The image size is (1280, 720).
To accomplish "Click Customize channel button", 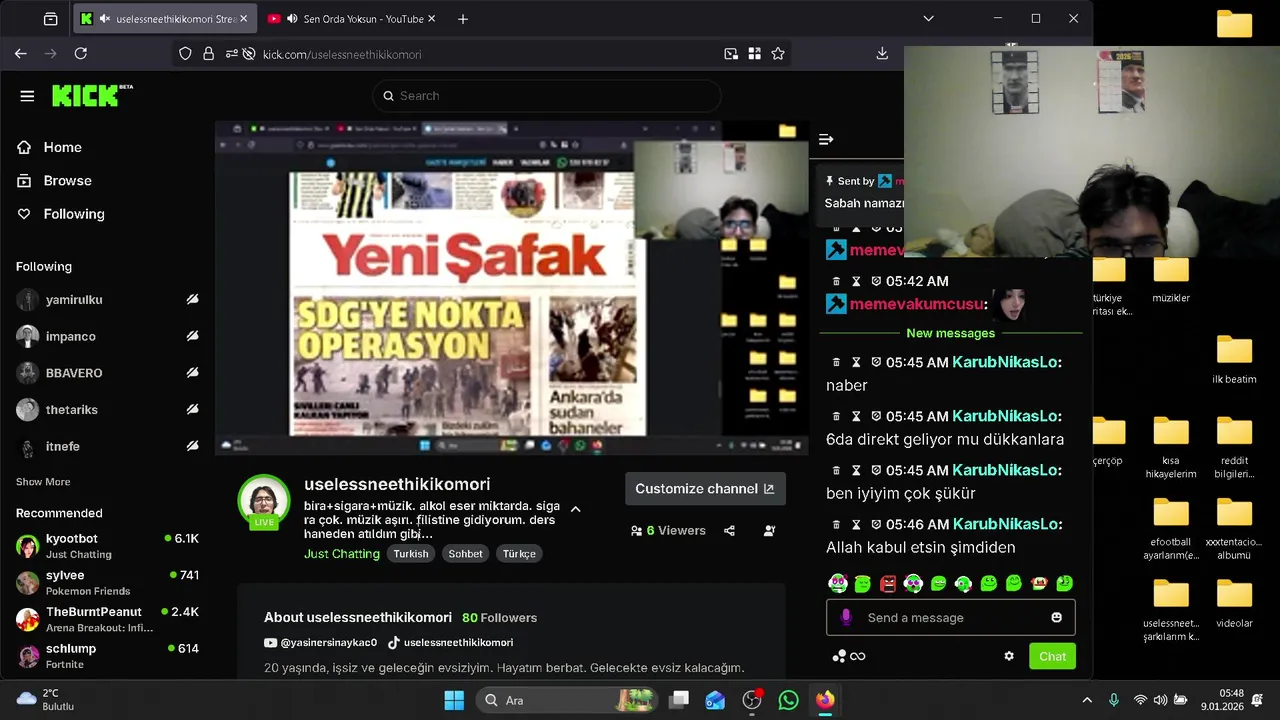I will click(x=705, y=489).
